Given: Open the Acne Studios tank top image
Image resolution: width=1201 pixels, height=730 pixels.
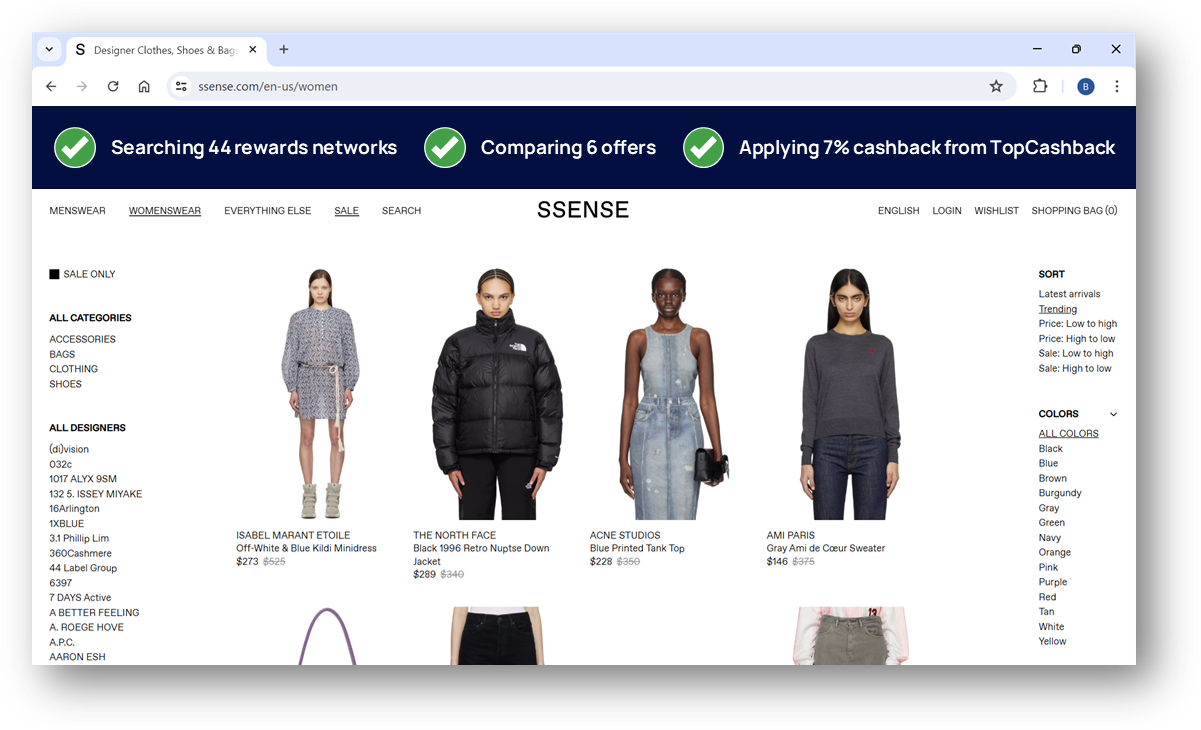Looking at the screenshot, I should (674, 394).
